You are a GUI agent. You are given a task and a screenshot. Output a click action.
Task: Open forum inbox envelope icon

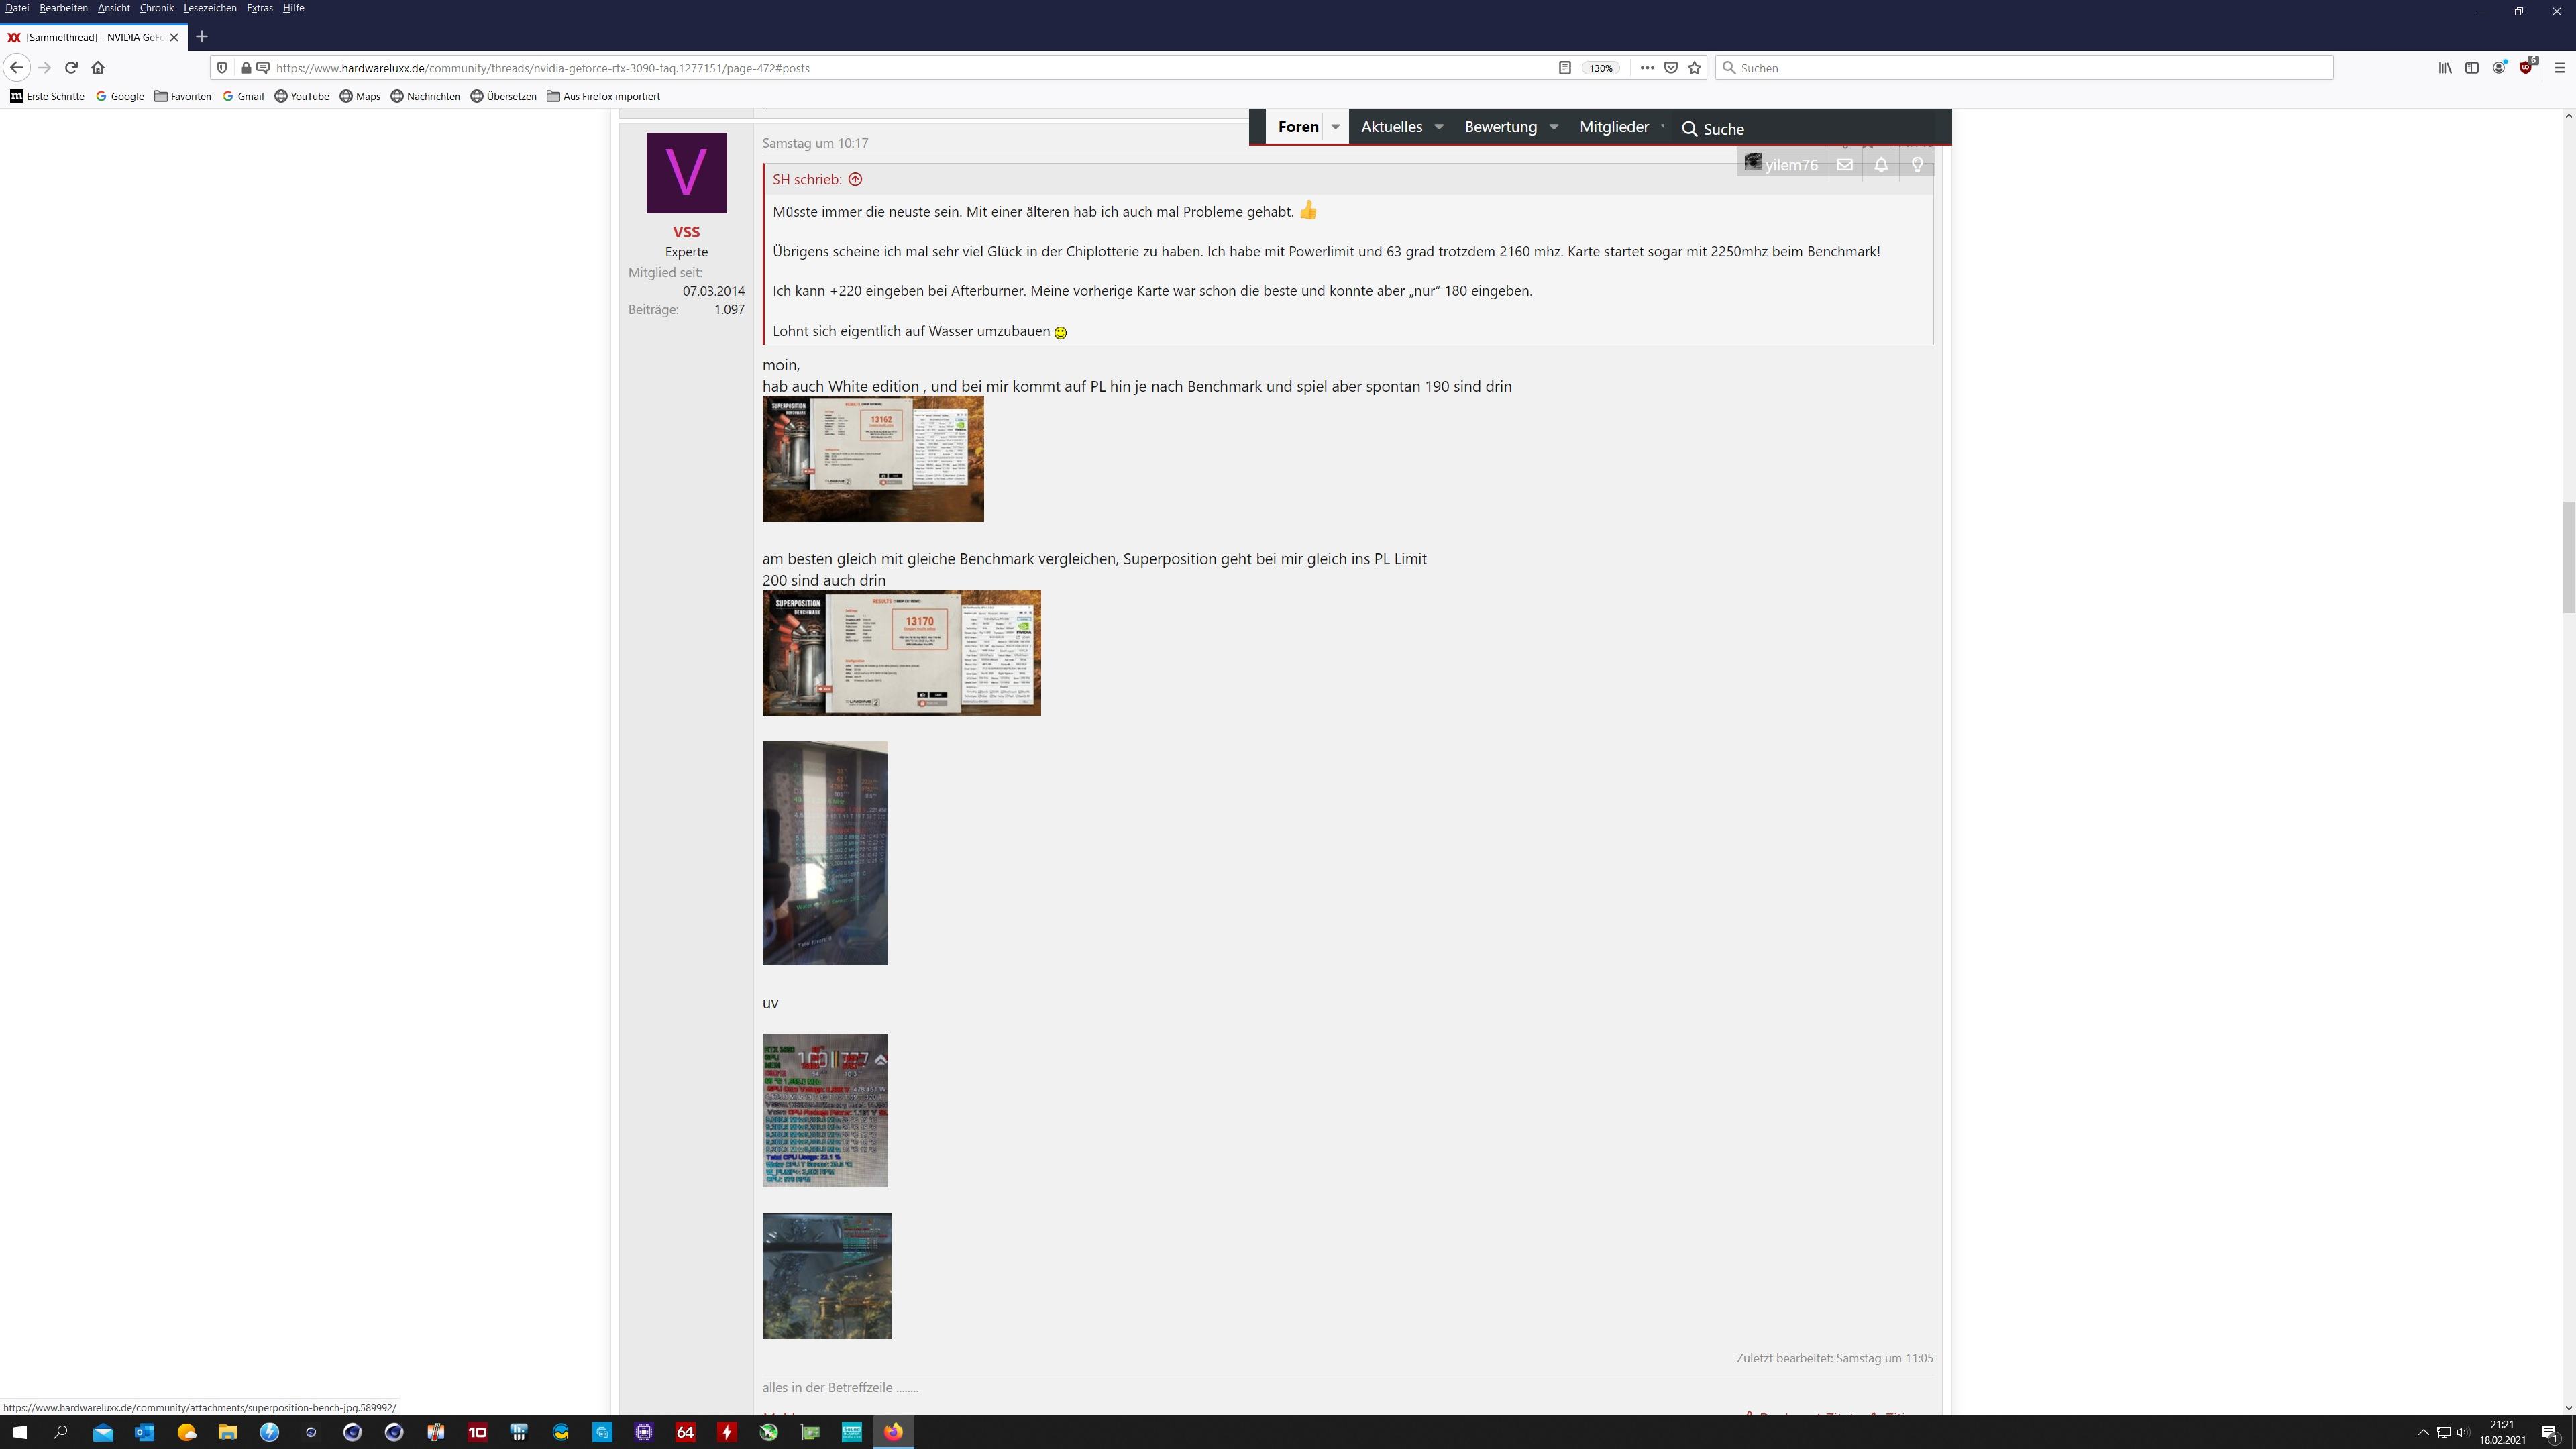[1844, 165]
